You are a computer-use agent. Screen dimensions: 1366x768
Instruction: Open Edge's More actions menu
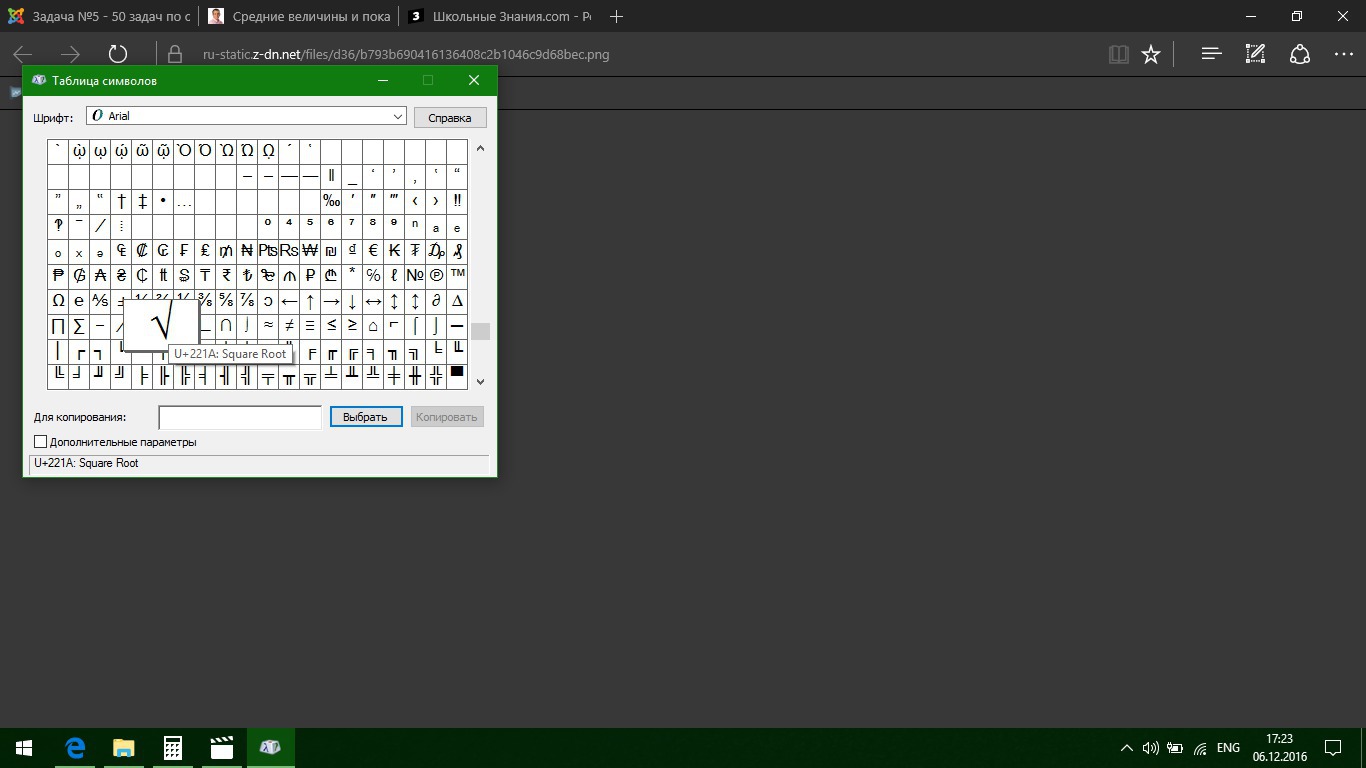pos(1344,55)
